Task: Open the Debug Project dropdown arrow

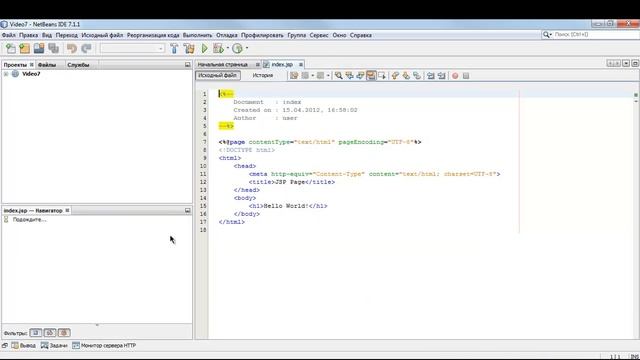Action: point(228,49)
